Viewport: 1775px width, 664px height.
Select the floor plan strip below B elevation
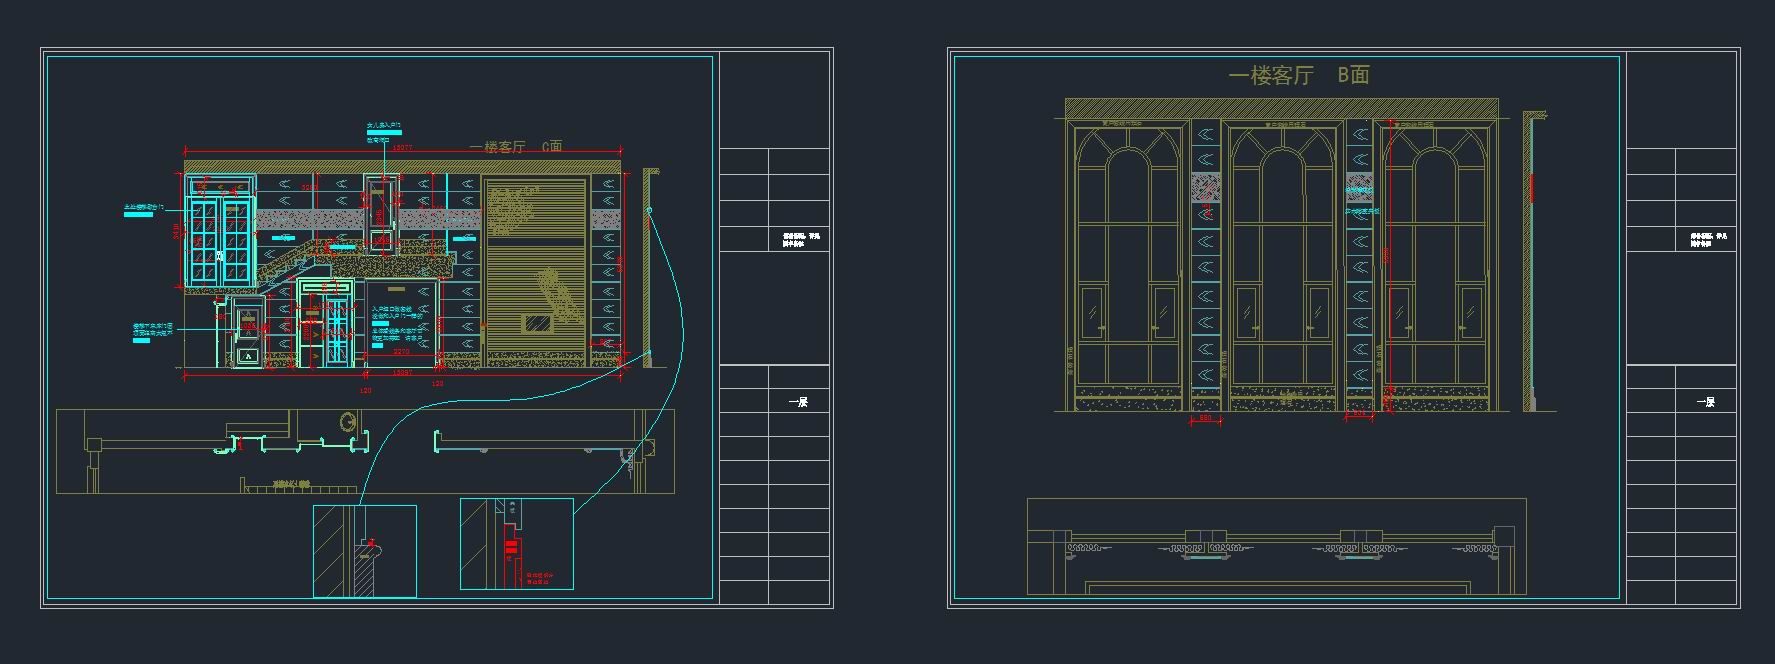tap(1277, 546)
